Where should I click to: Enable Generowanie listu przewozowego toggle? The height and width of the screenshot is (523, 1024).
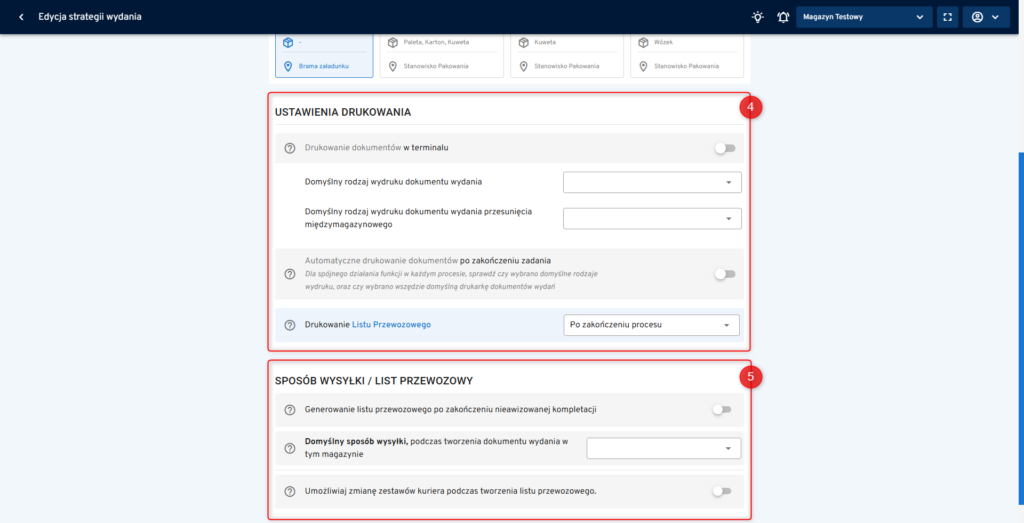pyautogui.click(x=721, y=409)
